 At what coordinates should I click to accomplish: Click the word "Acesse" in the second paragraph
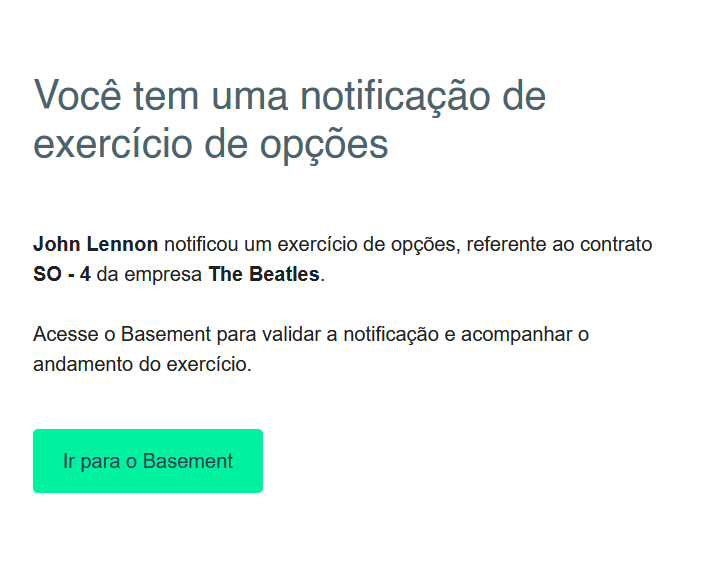click(62, 334)
